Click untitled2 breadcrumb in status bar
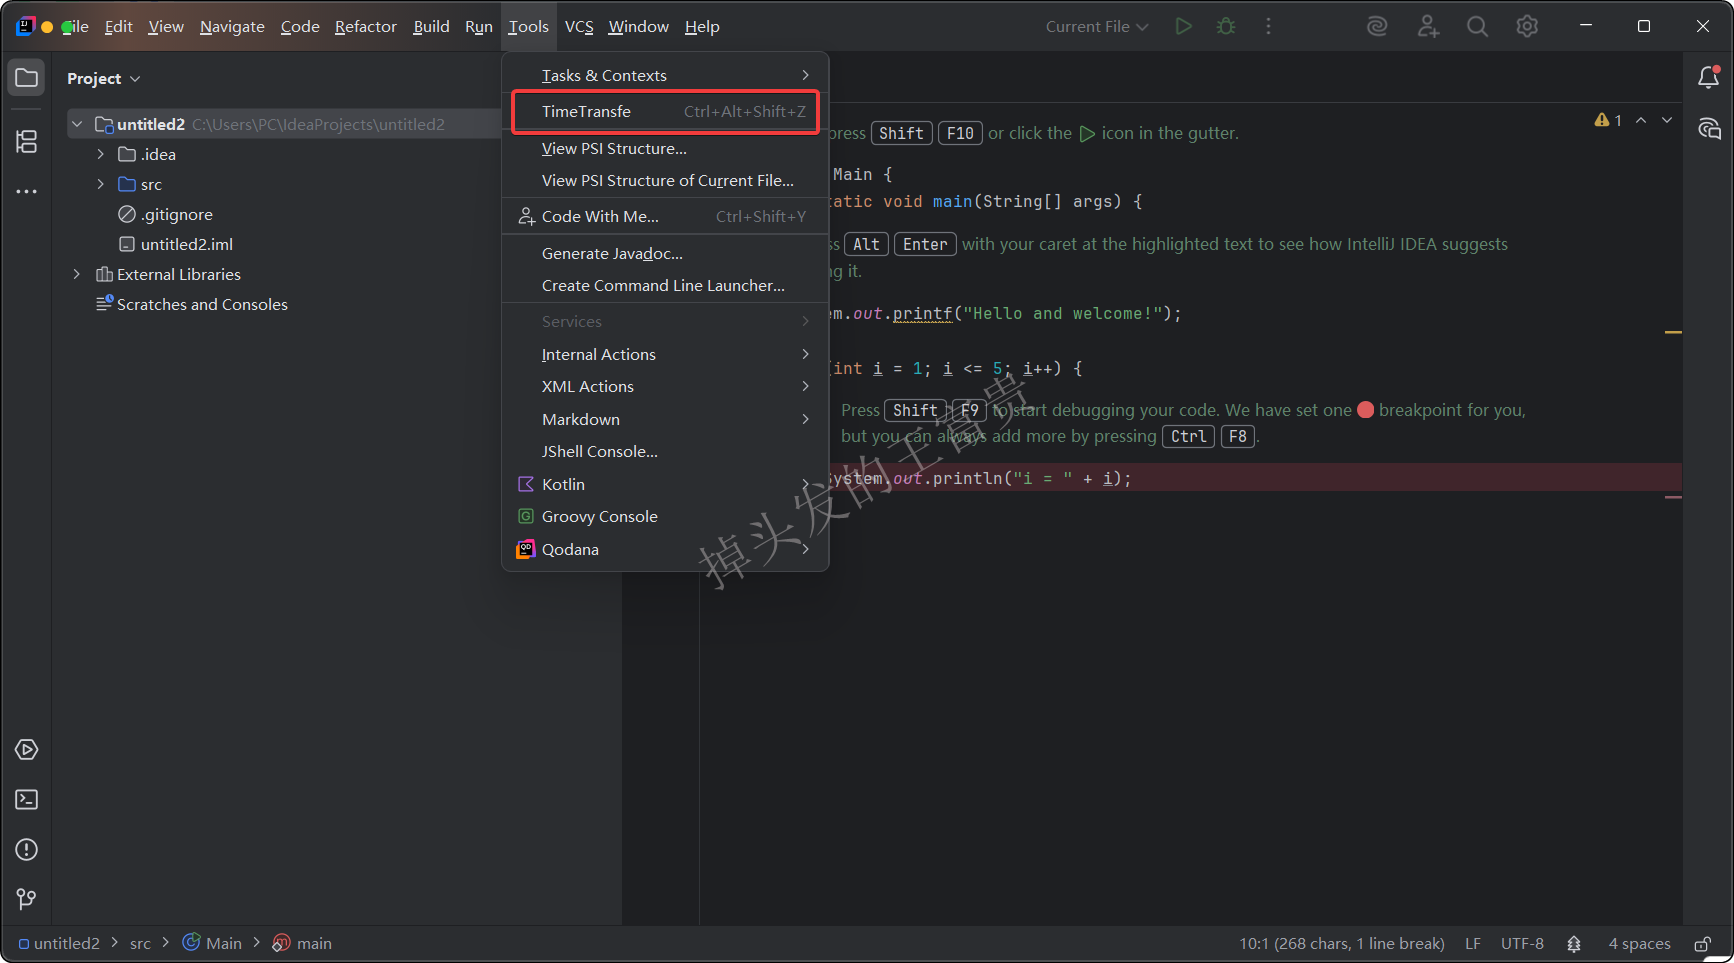 pos(59,944)
